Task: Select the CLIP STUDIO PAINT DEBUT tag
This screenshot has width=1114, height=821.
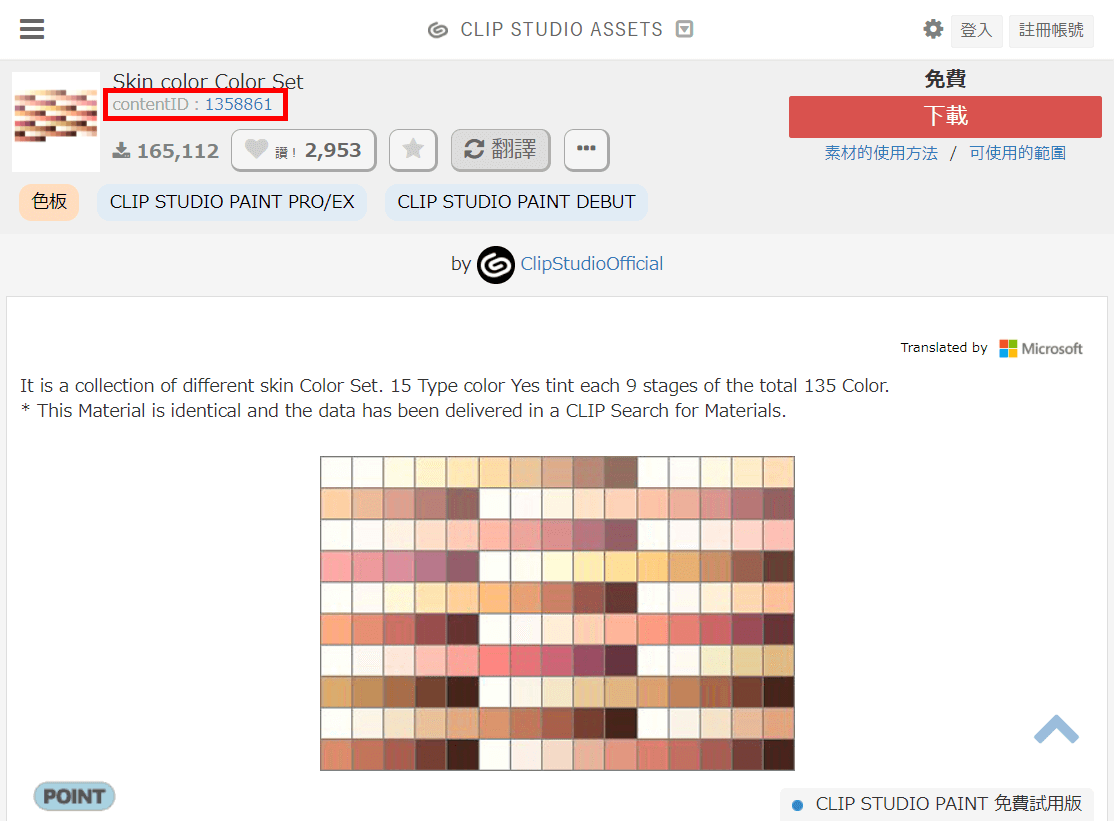Action: point(516,202)
